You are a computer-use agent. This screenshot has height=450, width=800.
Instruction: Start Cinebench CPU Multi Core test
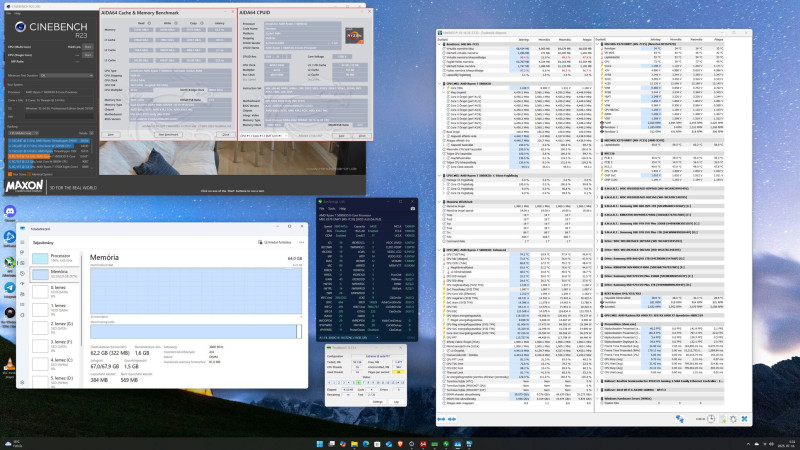click(x=88, y=47)
